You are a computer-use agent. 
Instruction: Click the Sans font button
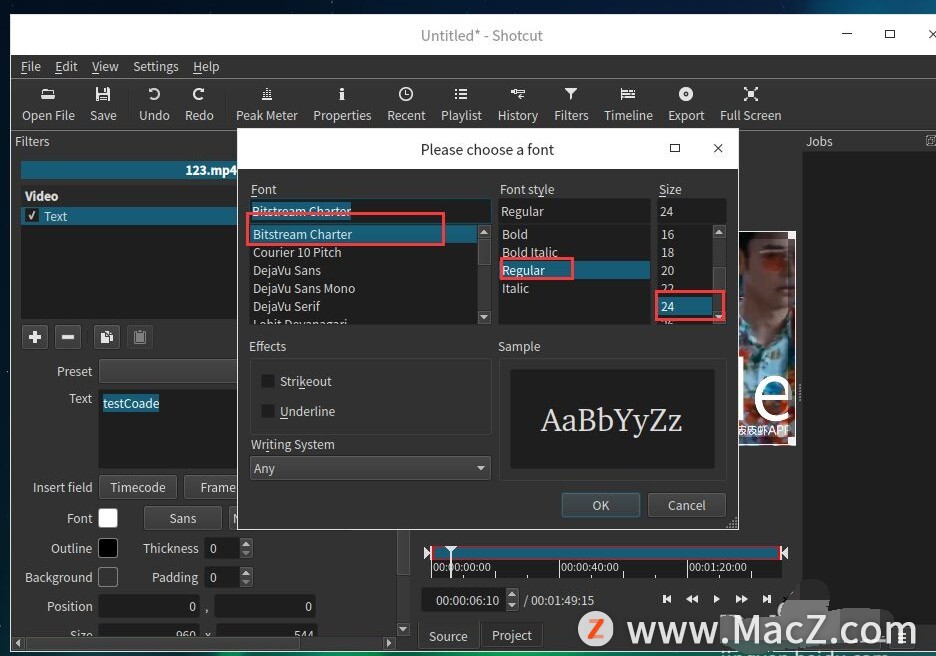pyautogui.click(x=183, y=518)
